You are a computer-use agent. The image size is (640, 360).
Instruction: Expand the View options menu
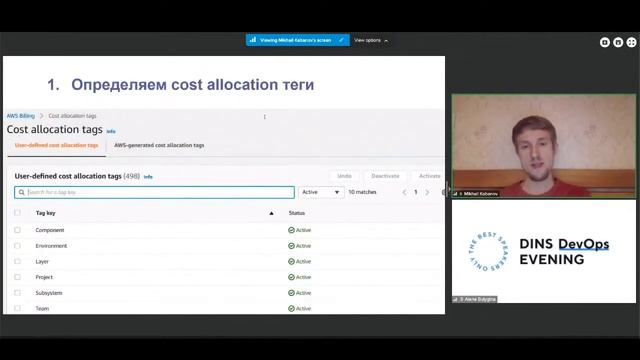pos(371,40)
